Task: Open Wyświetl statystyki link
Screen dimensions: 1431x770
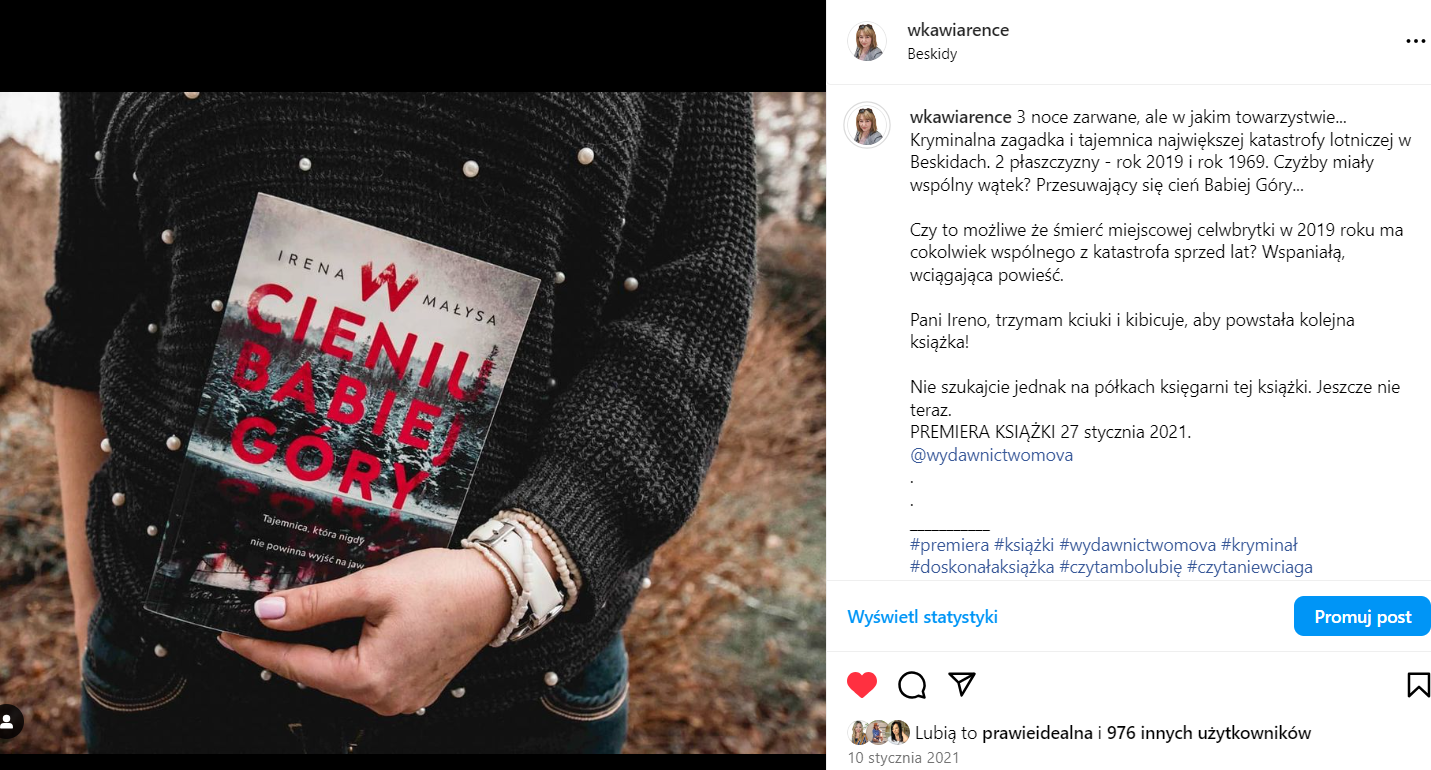Action: click(x=922, y=617)
